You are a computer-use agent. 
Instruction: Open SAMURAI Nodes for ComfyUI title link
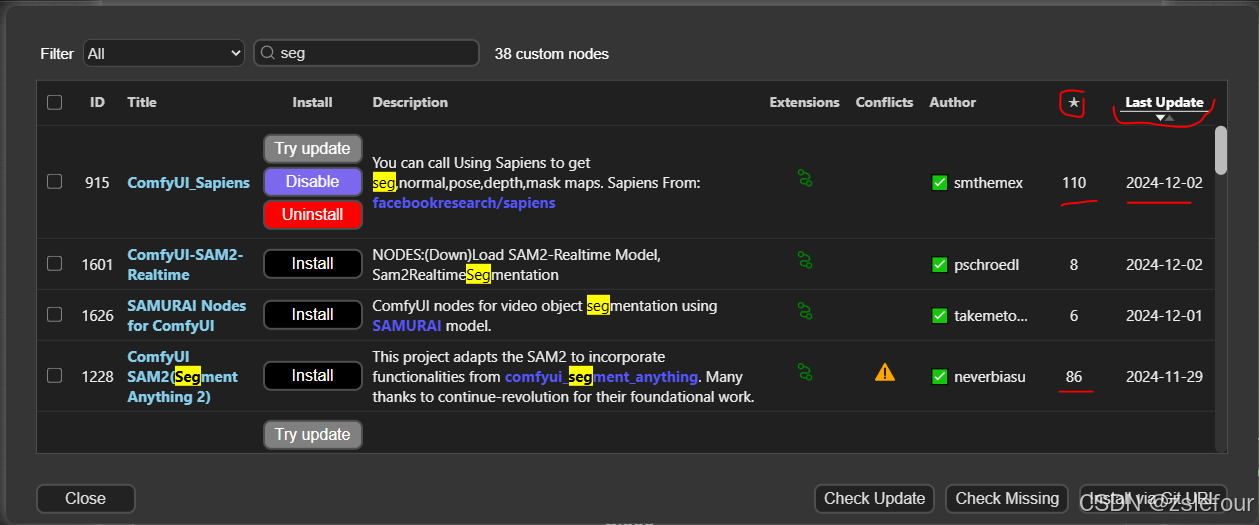click(x=187, y=315)
